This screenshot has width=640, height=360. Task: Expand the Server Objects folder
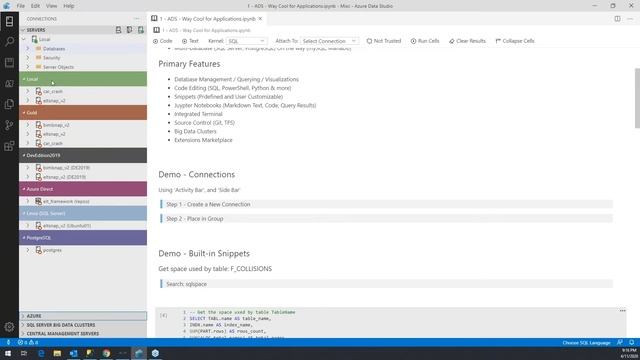coord(28,67)
